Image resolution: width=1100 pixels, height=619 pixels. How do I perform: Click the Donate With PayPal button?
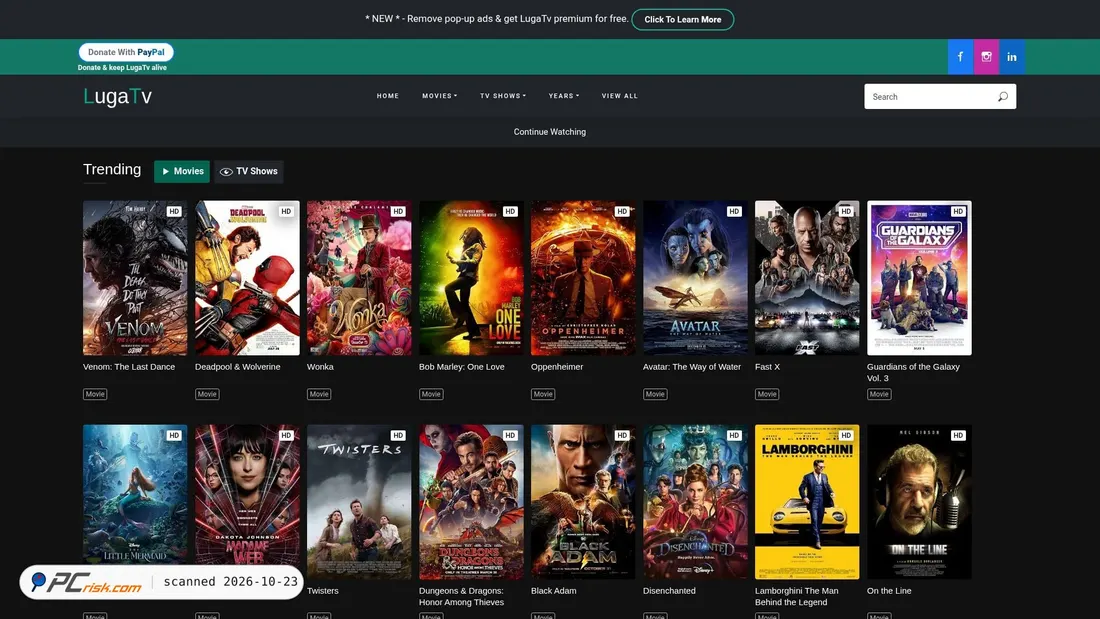click(x=126, y=52)
